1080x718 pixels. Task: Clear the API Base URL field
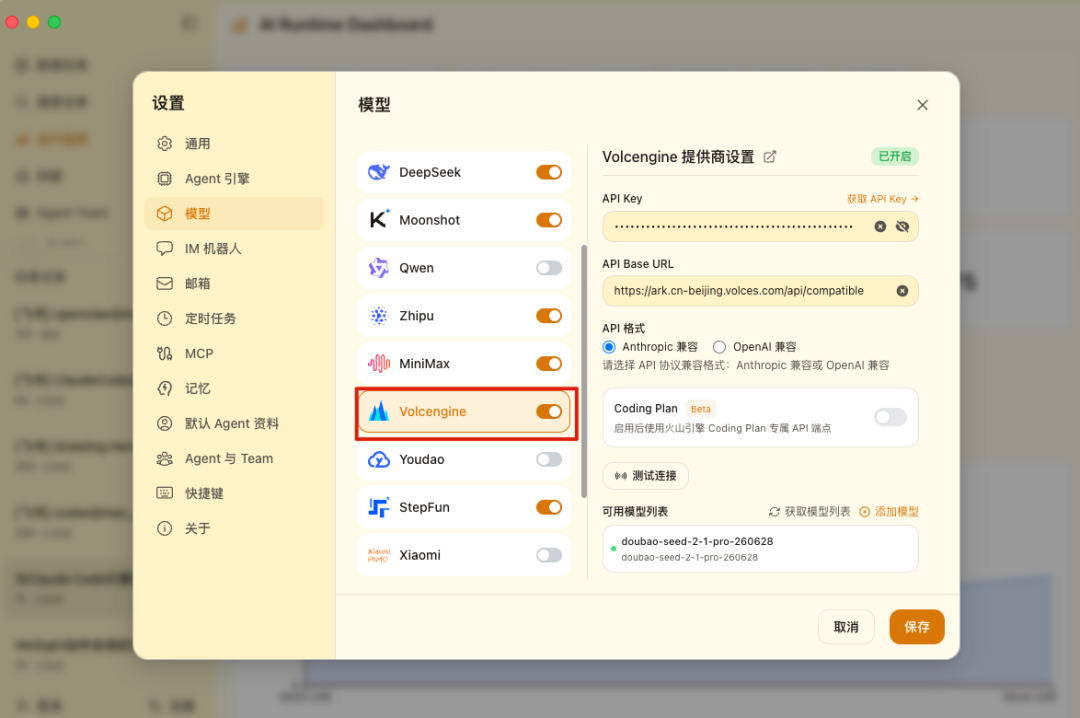coord(902,291)
